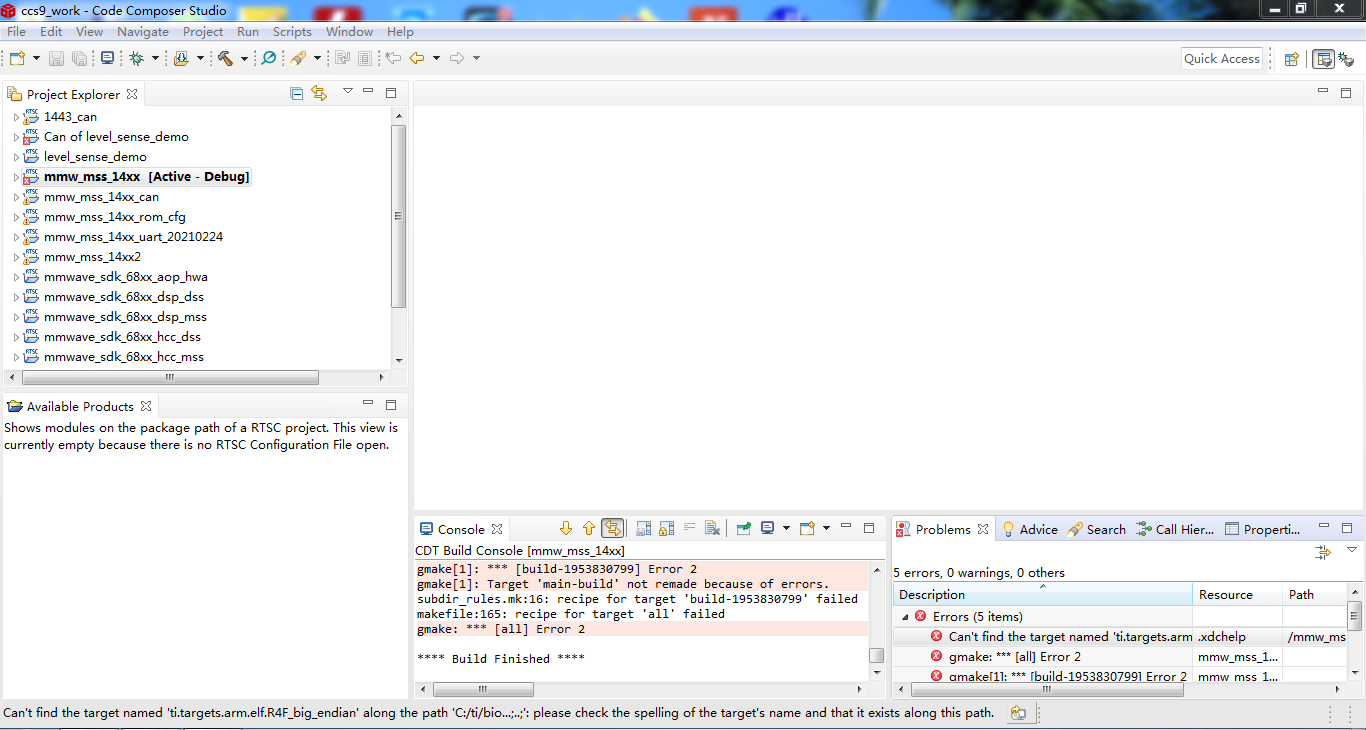Toggle Link with Editor in Project Explorer

click(319, 93)
